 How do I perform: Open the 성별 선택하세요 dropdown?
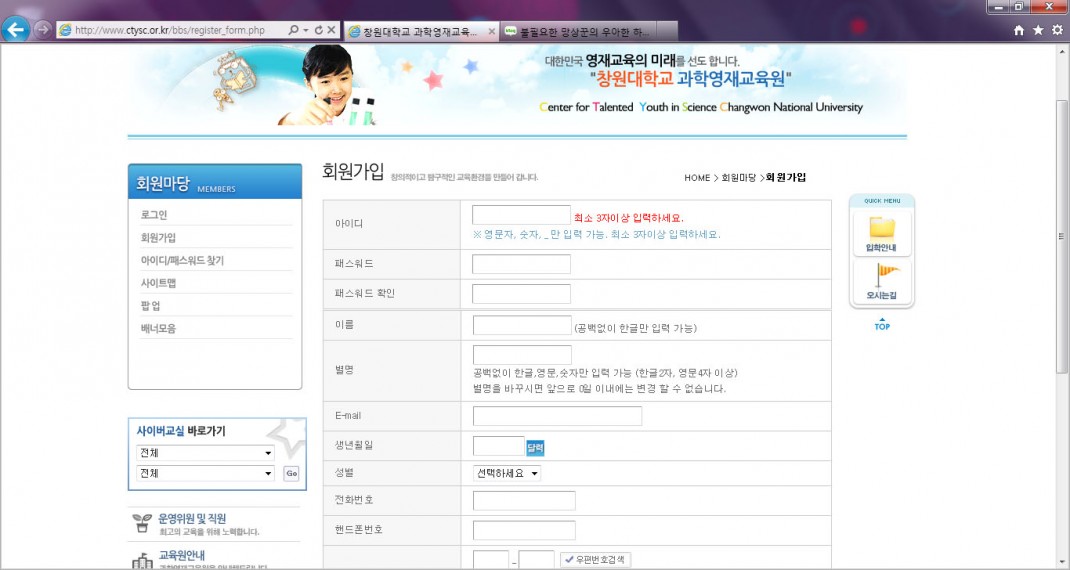point(506,473)
